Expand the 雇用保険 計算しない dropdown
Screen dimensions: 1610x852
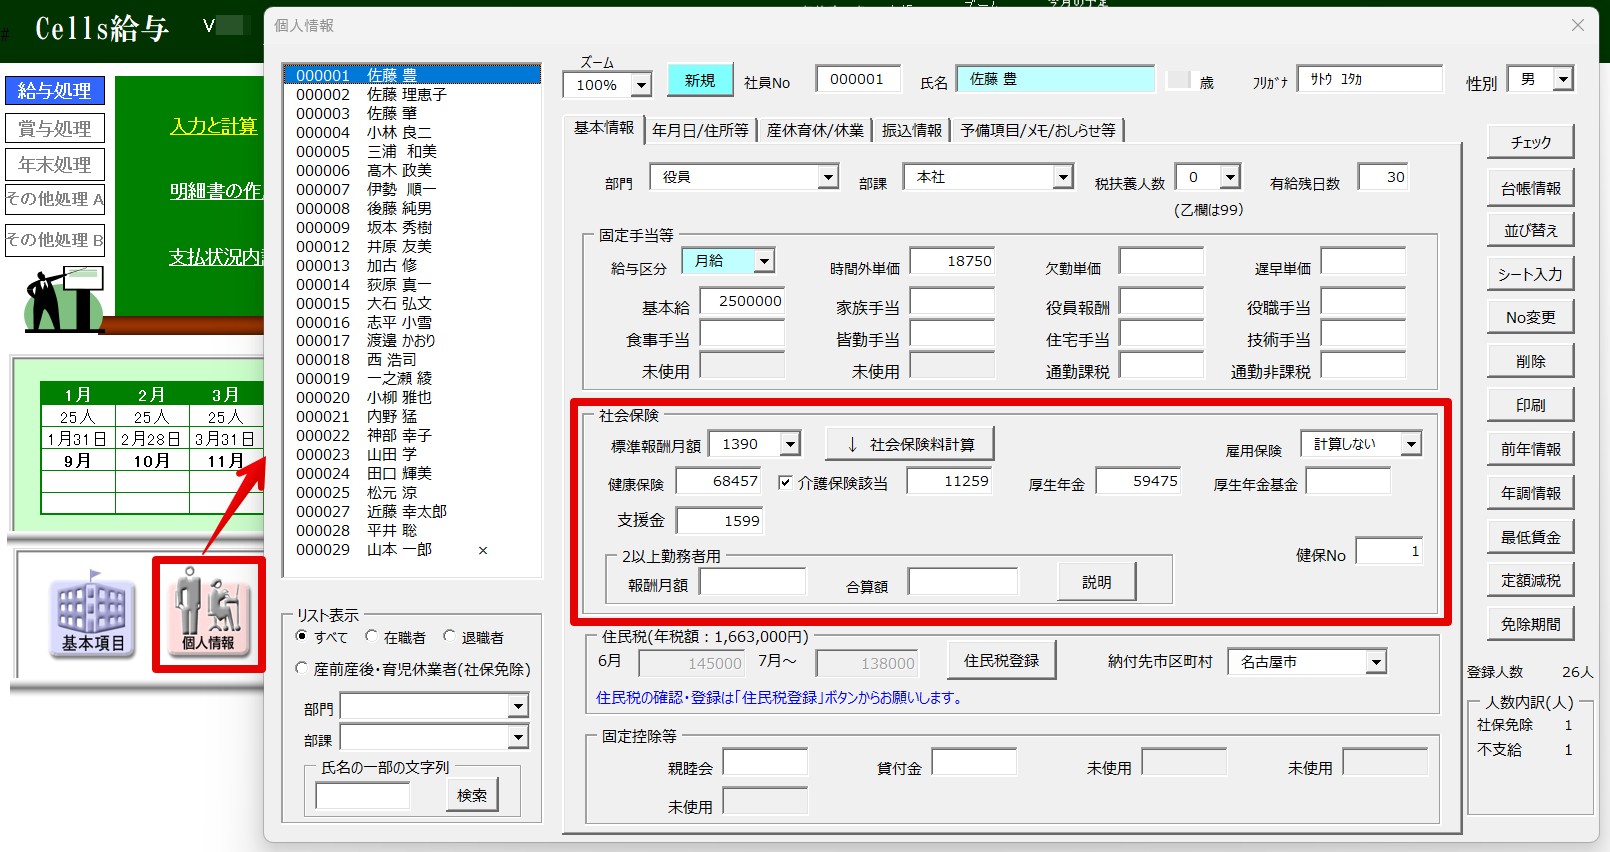click(x=1411, y=444)
